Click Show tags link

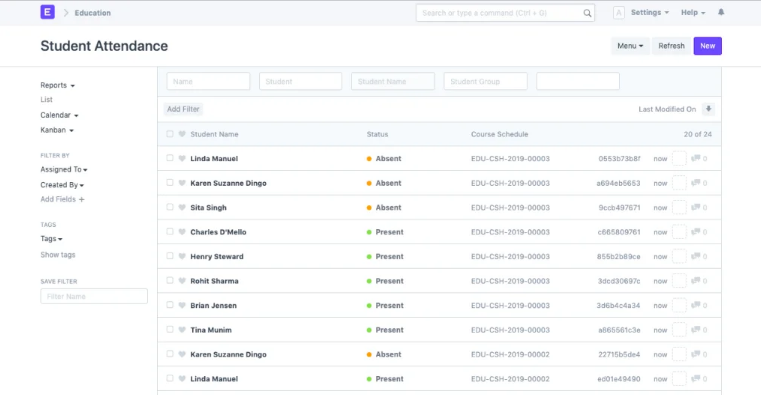point(58,255)
